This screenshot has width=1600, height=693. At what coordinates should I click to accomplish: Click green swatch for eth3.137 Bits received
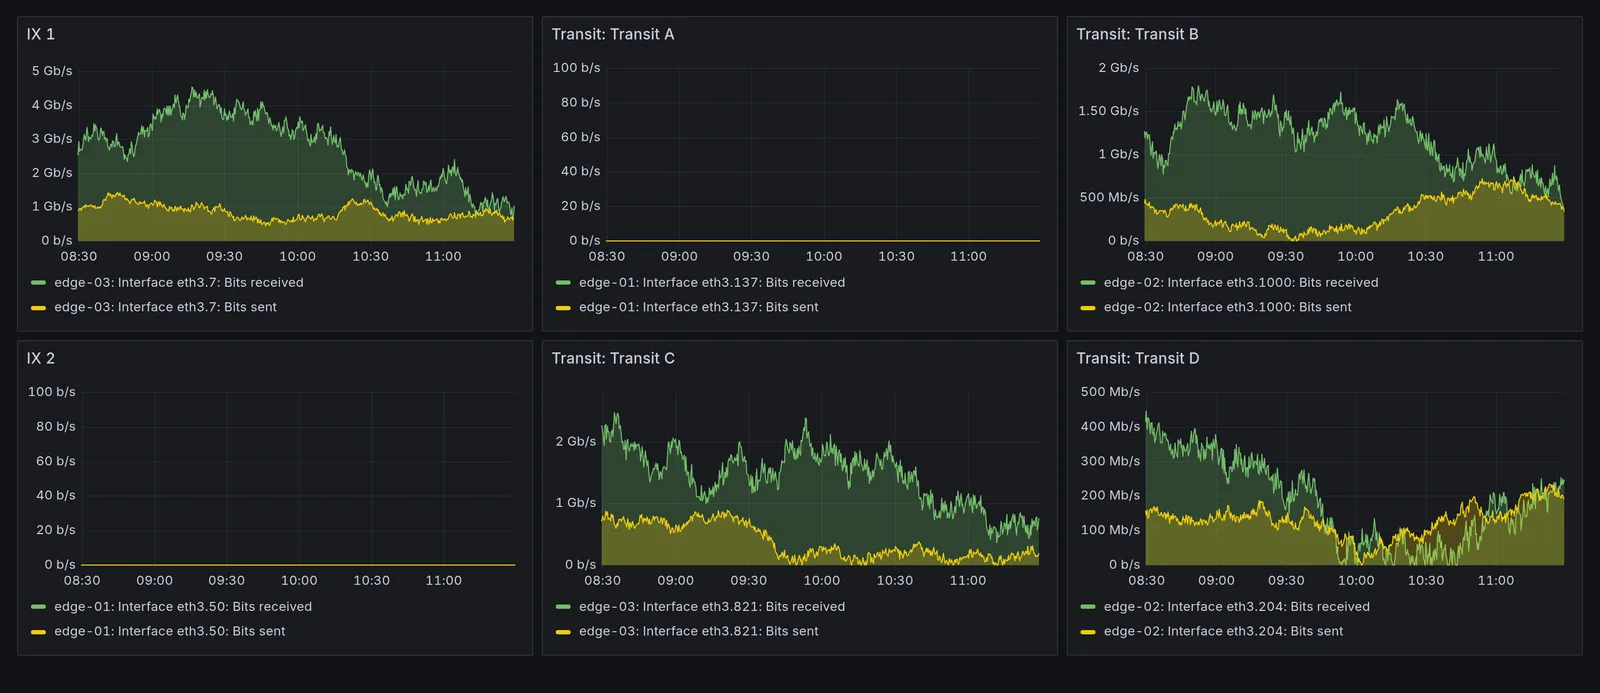pos(564,283)
